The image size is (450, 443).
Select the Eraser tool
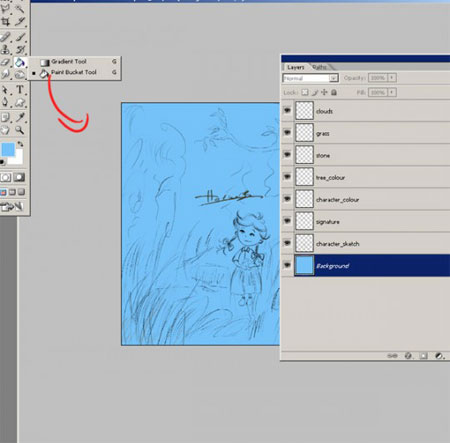(x=5, y=62)
